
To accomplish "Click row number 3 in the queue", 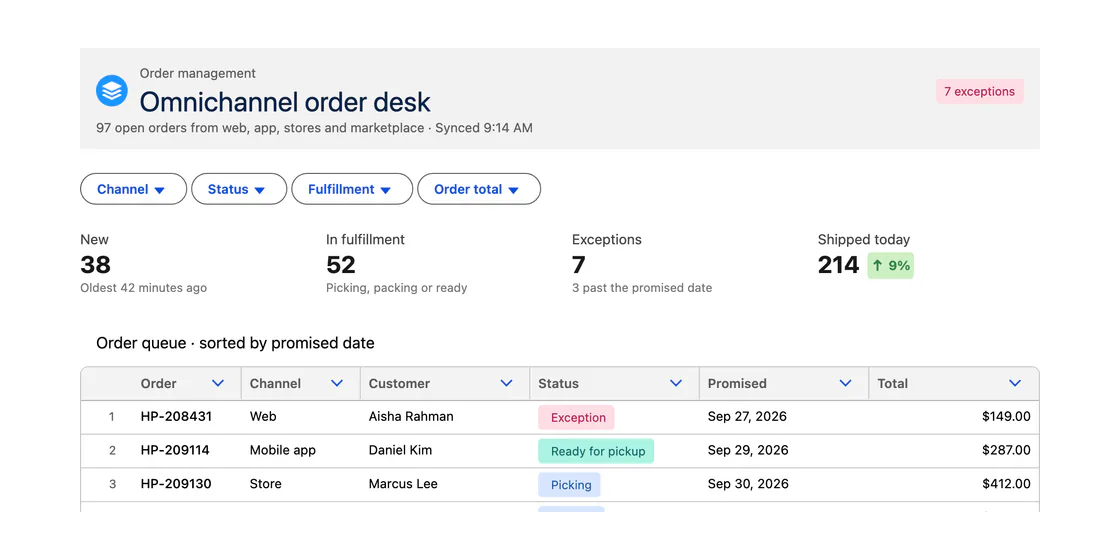I will pos(112,484).
